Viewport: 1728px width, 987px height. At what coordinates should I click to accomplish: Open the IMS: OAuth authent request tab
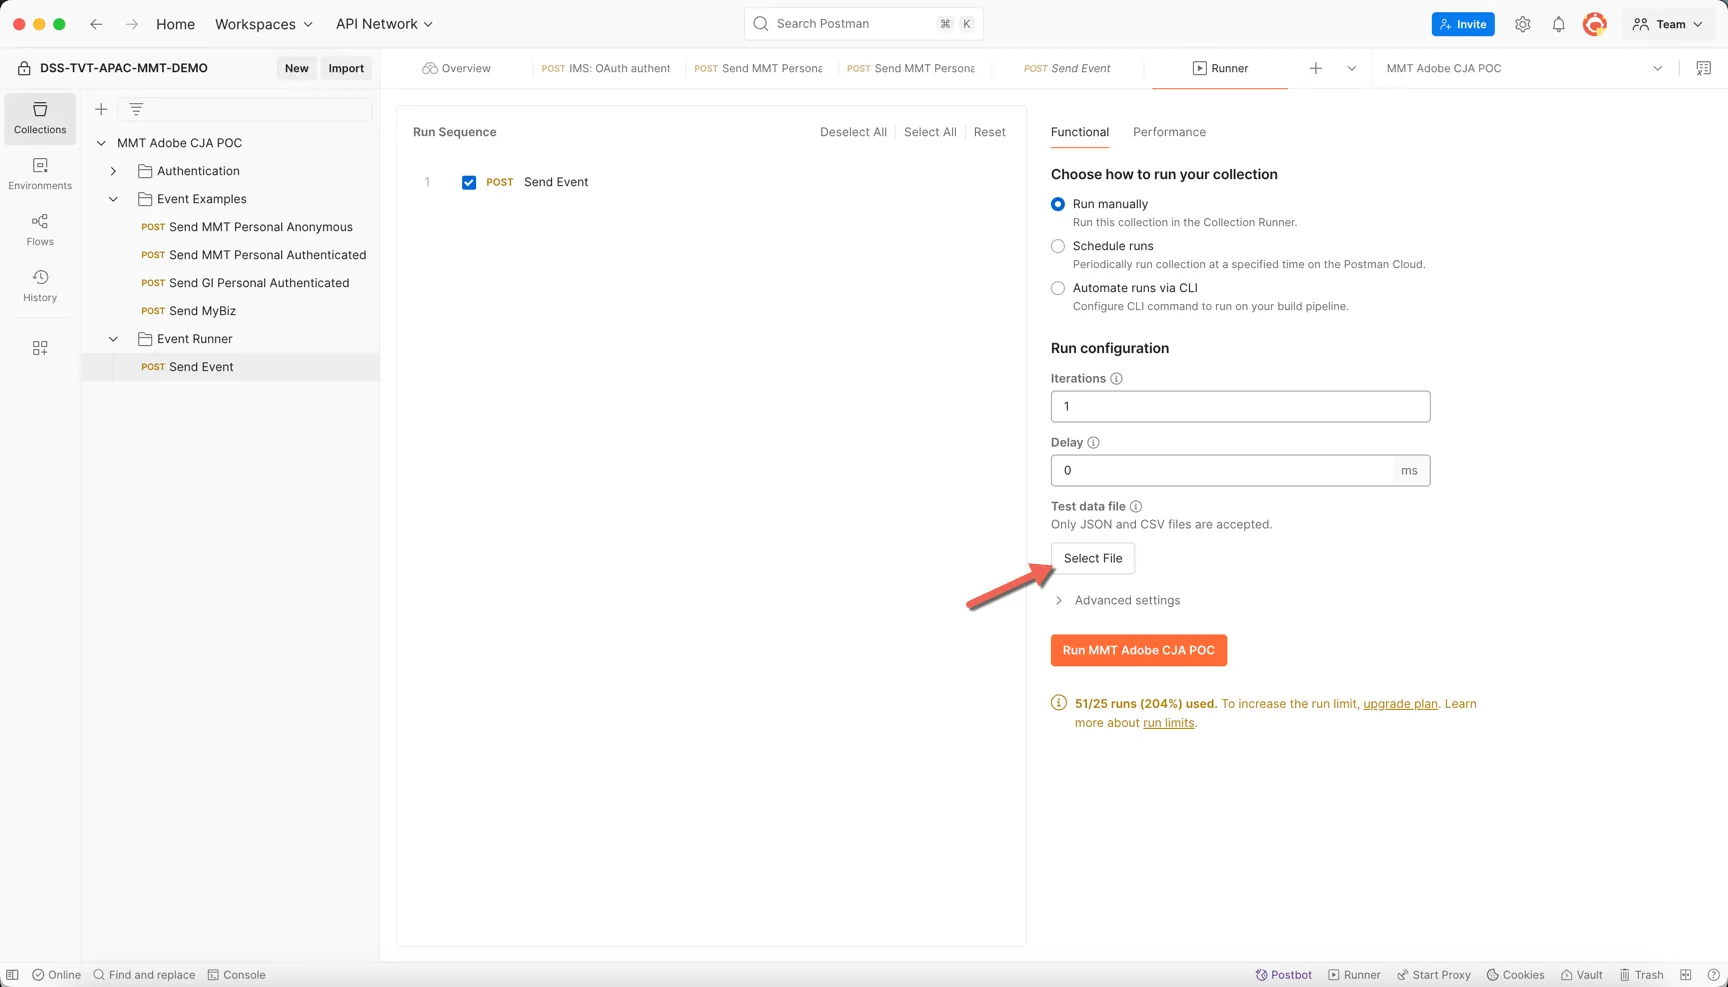[606, 68]
